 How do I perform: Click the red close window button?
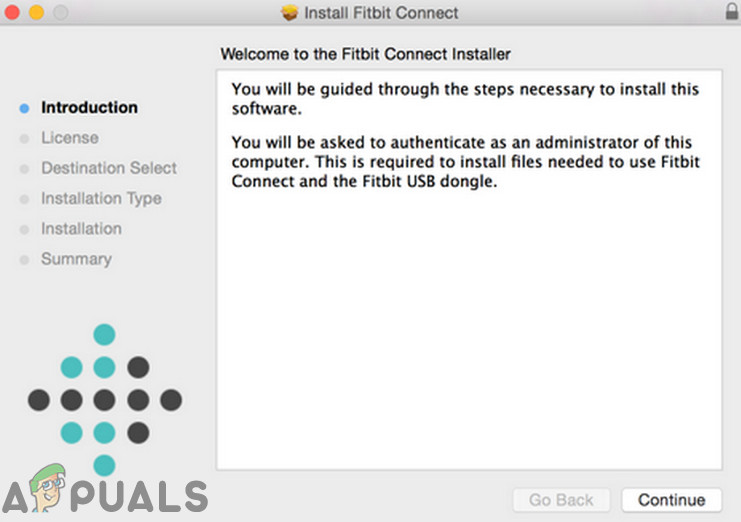click(x=13, y=13)
